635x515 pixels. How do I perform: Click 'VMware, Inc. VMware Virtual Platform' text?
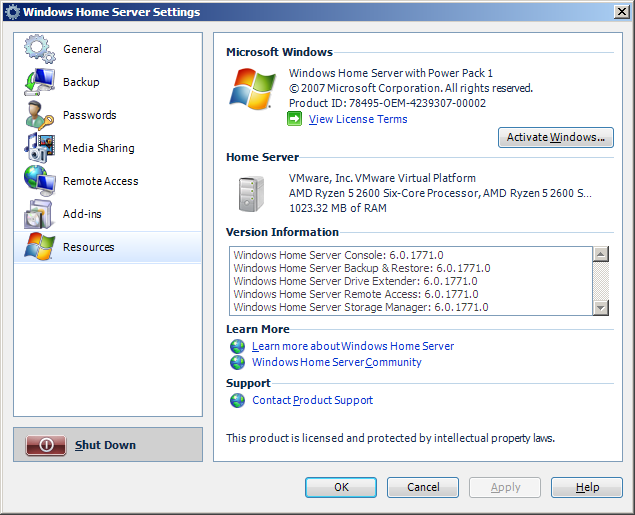tap(382, 178)
